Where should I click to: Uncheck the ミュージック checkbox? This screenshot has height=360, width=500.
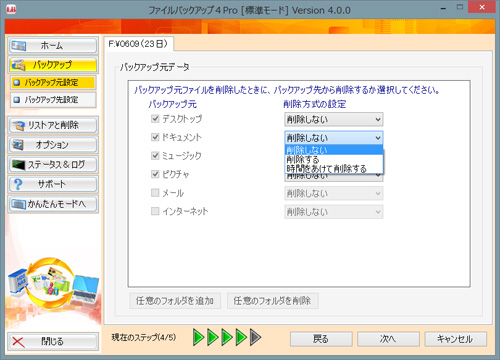pos(155,155)
